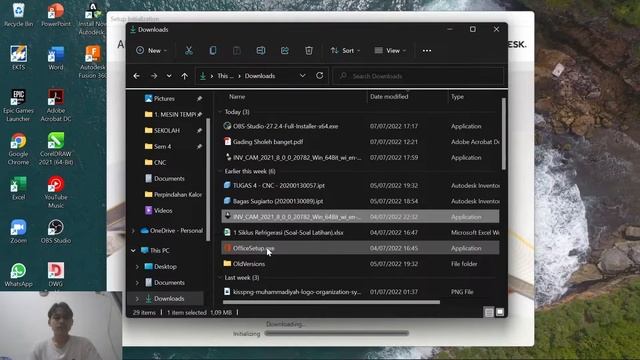
Task: Click the Delete trash icon
Action: 309,51
